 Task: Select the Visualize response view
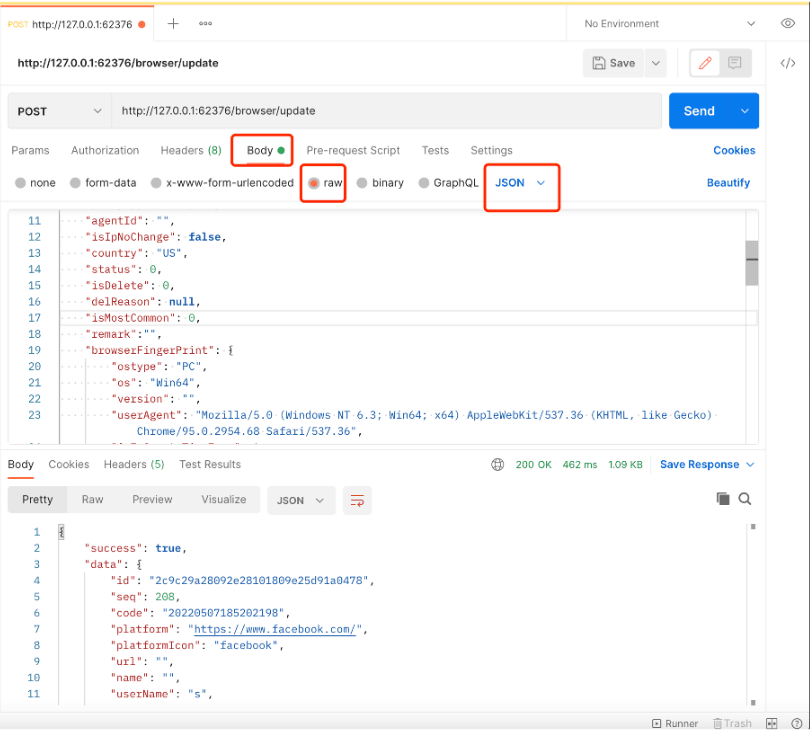pyautogui.click(x=224, y=500)
